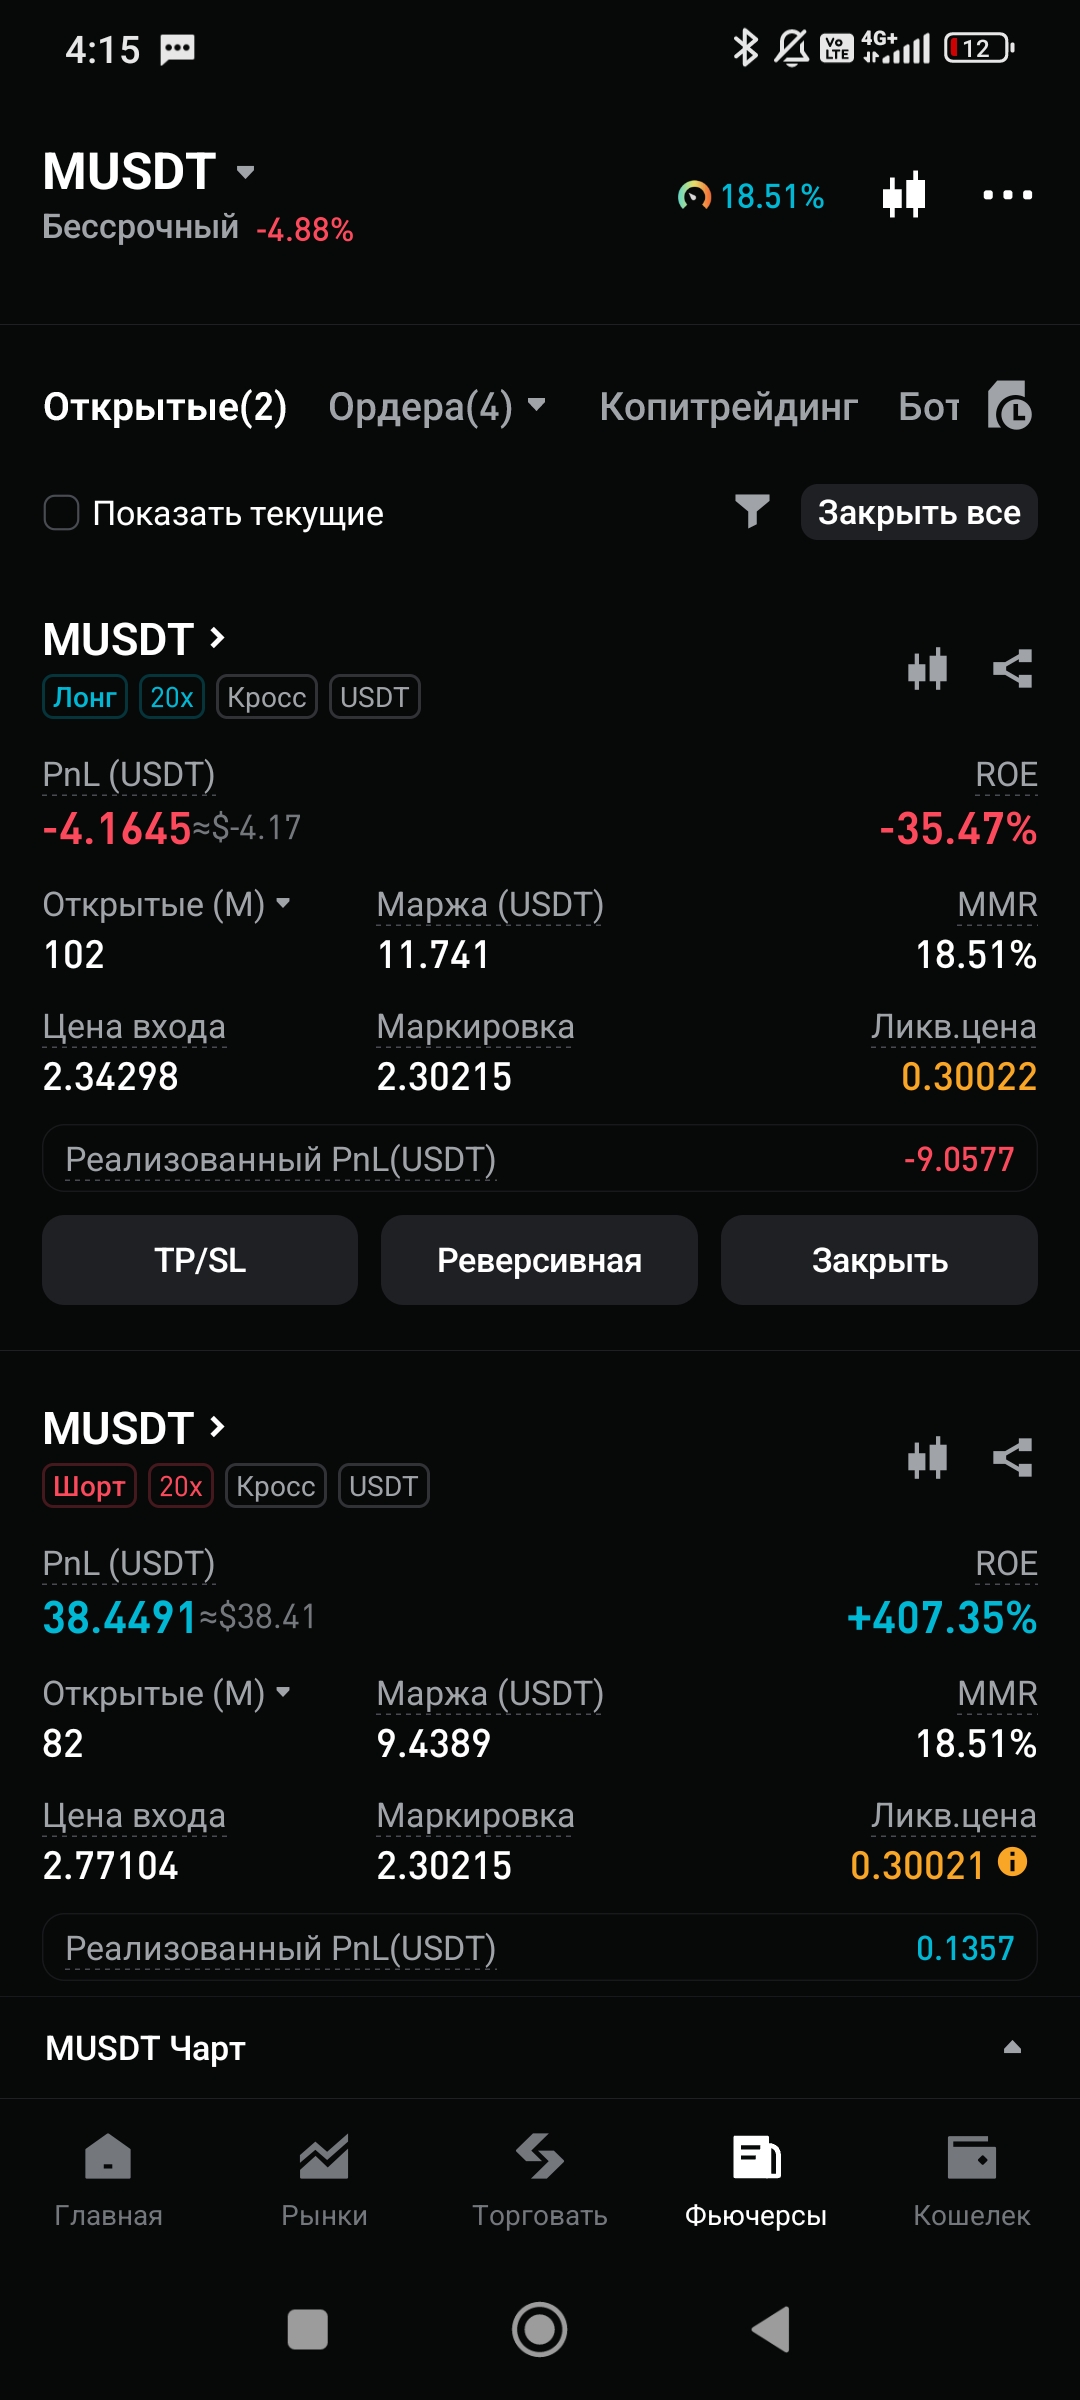This screenshot has width=1080, height=2400.
Task: Open the three-dots more options menu
Action: coord(1007,195)
